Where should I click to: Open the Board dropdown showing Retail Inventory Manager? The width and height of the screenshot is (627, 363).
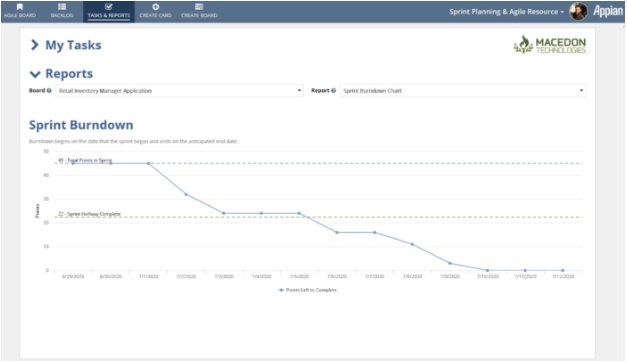coord(180,91)
